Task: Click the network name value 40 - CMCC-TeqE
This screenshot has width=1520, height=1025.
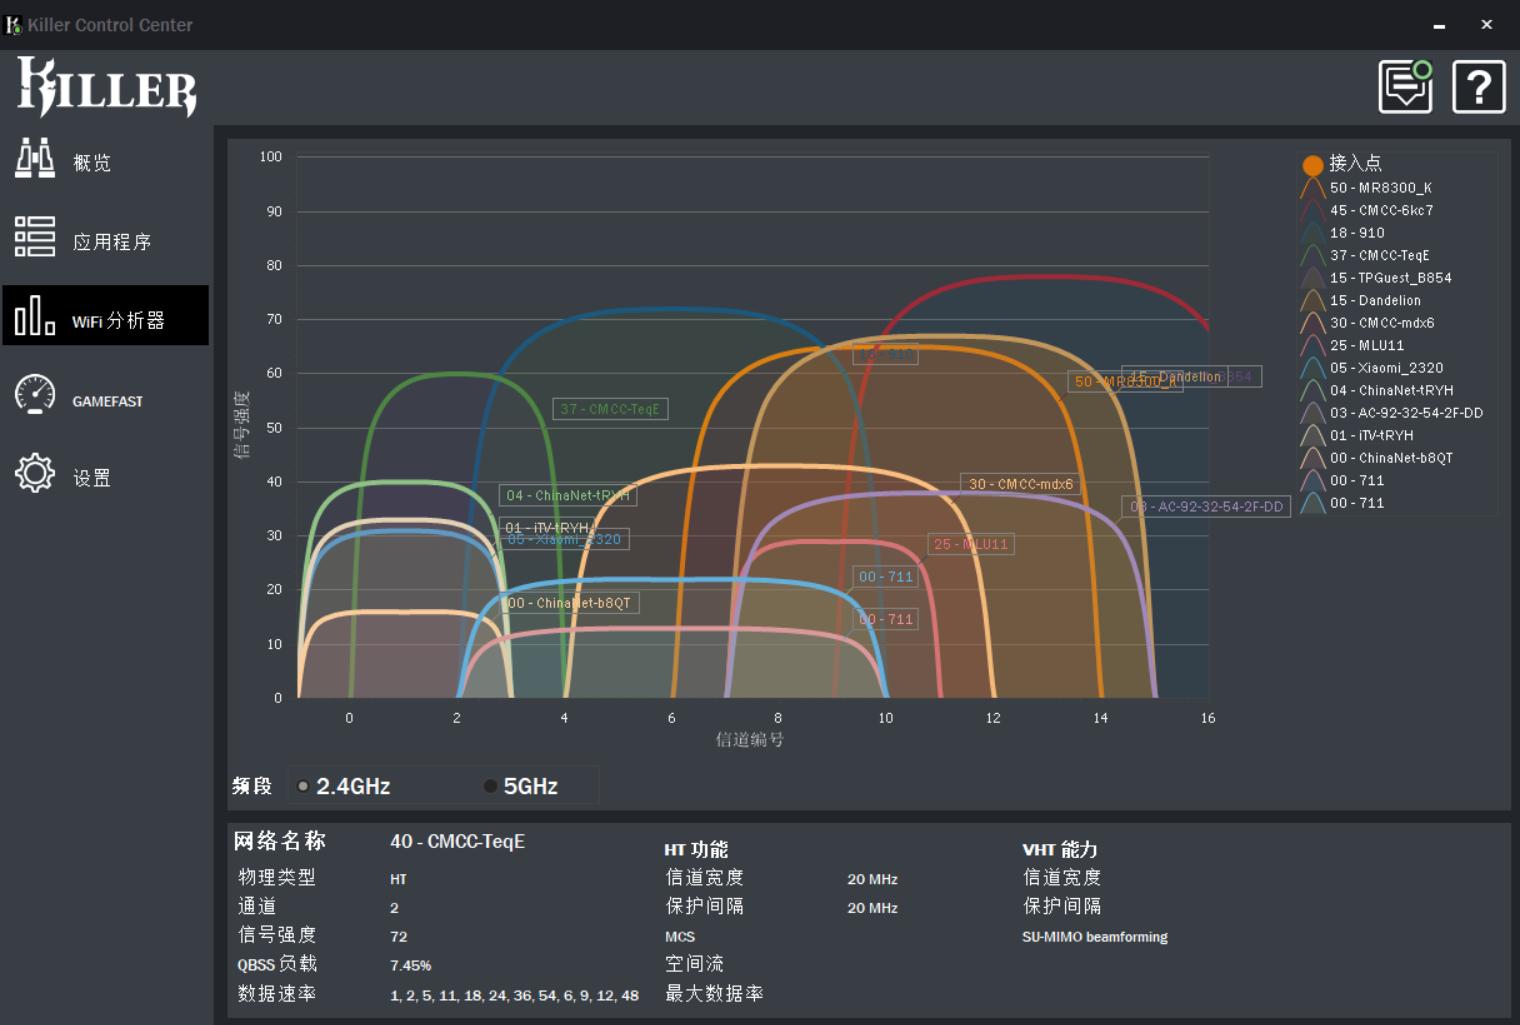Action: pos(458,841)
